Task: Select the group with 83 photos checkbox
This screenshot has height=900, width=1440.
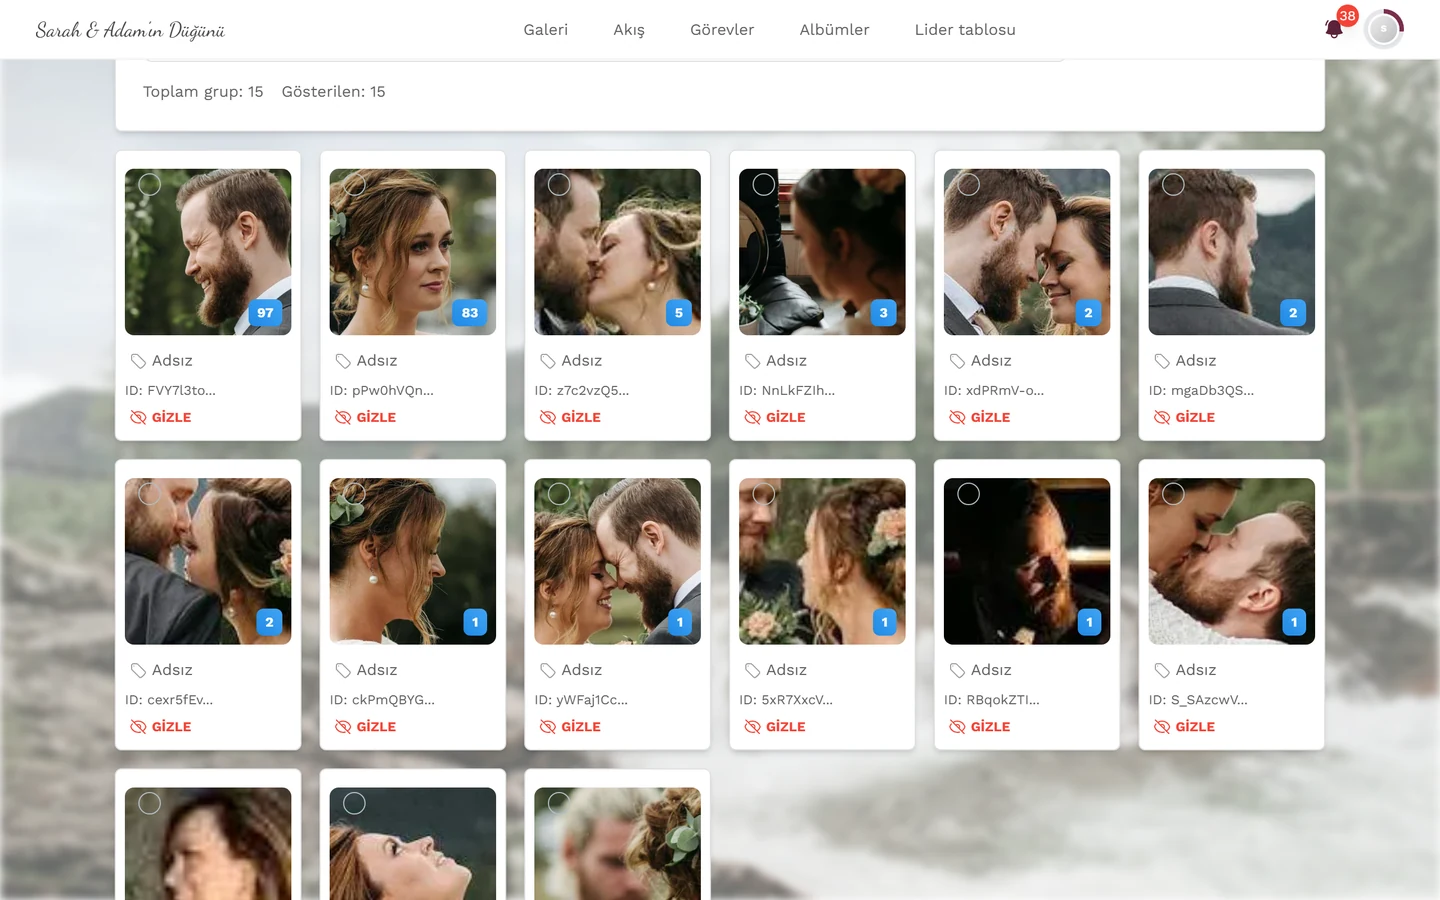Action: click(354, 184)
